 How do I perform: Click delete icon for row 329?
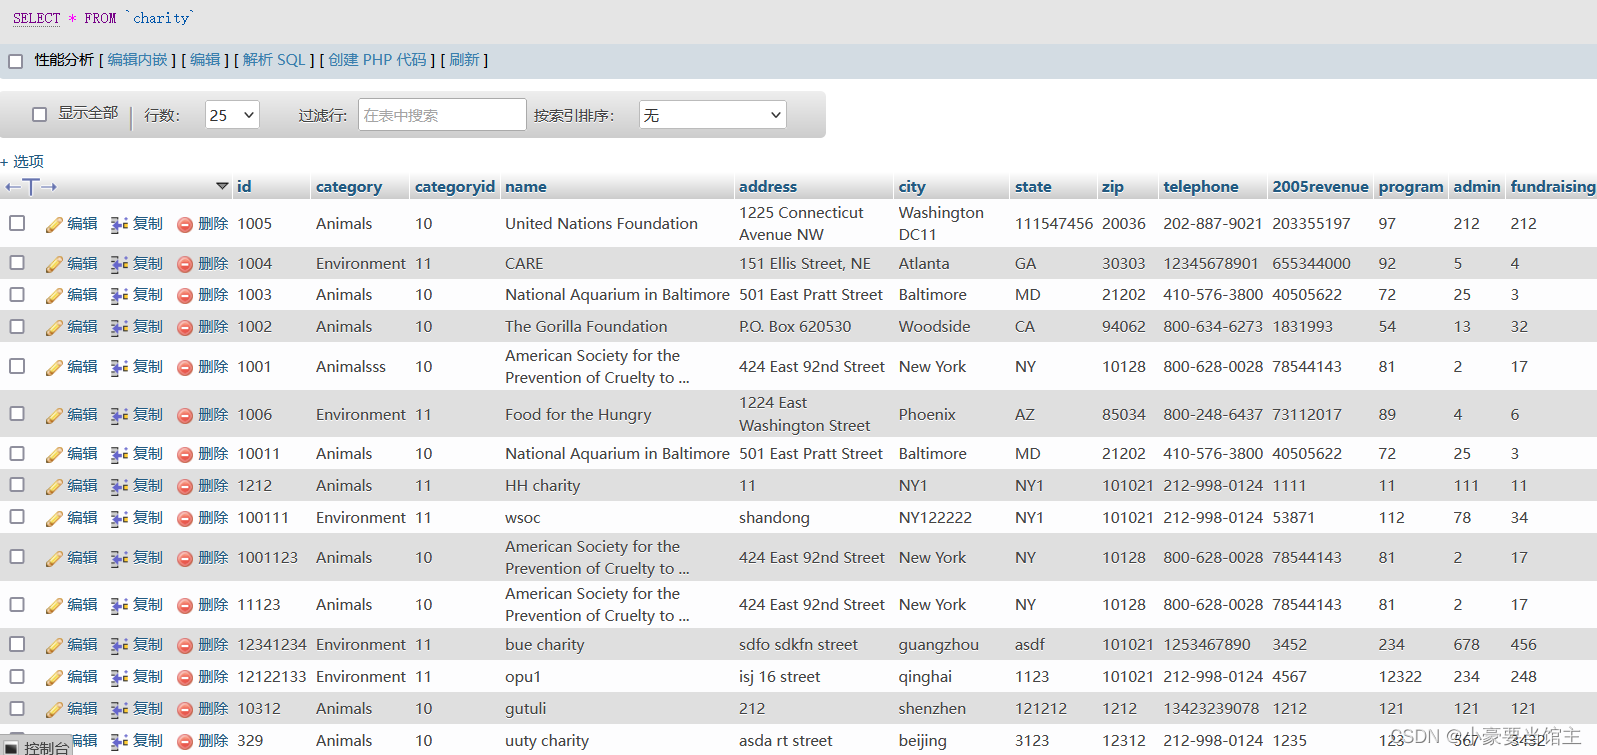tap(185, 742)
